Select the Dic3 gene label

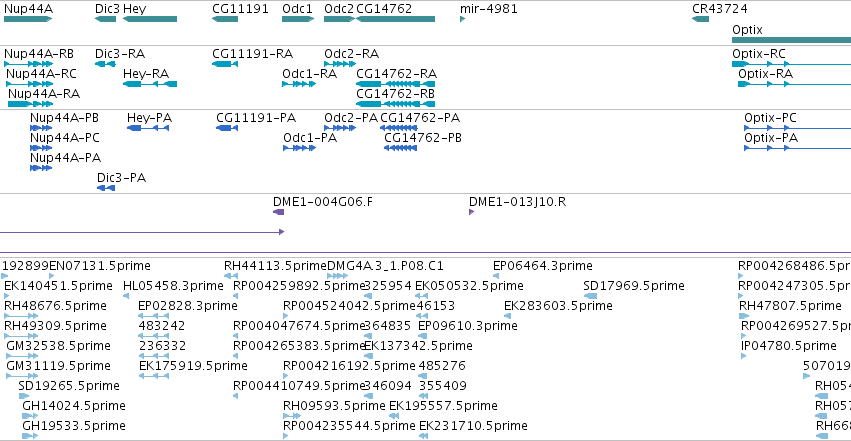click(x=107, y=9)
